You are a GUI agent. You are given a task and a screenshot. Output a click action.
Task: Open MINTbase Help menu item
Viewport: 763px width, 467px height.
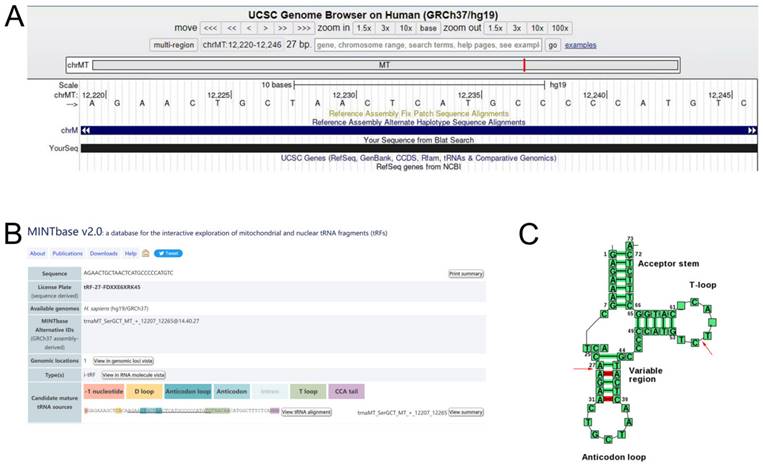click(x=130, y=253)
